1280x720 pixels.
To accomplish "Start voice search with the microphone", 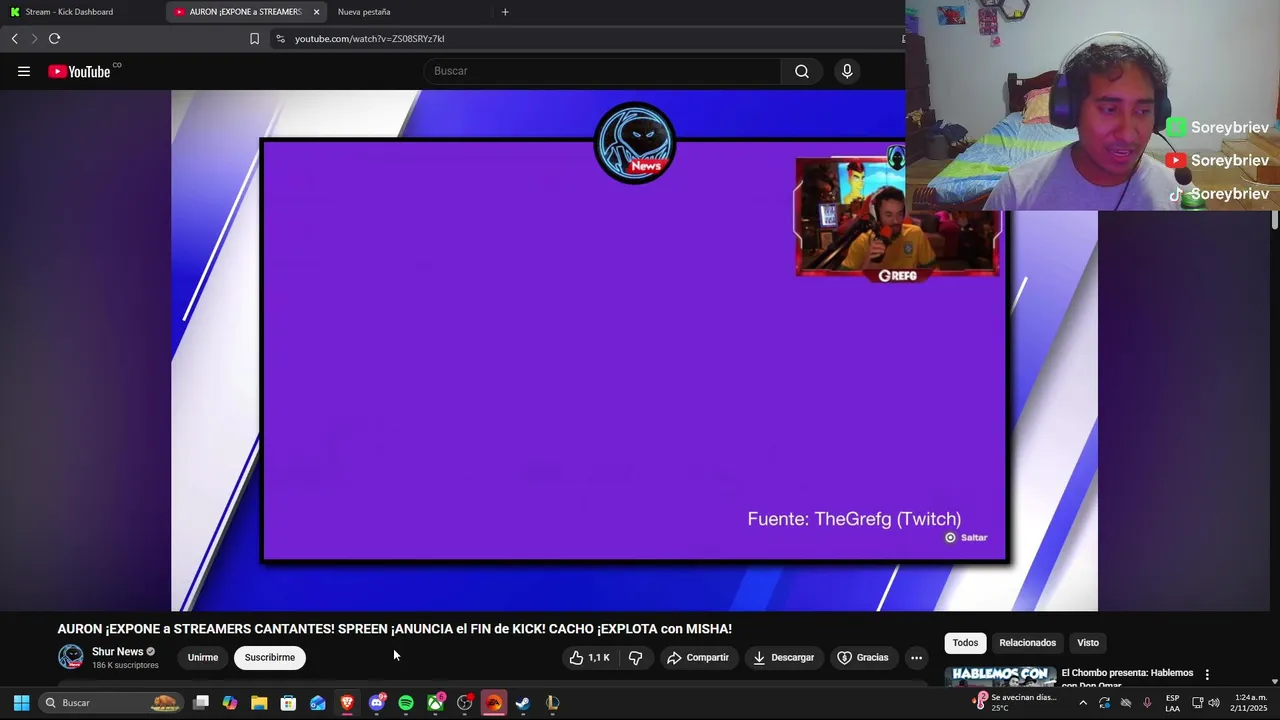I will click(x=847, y=71).
